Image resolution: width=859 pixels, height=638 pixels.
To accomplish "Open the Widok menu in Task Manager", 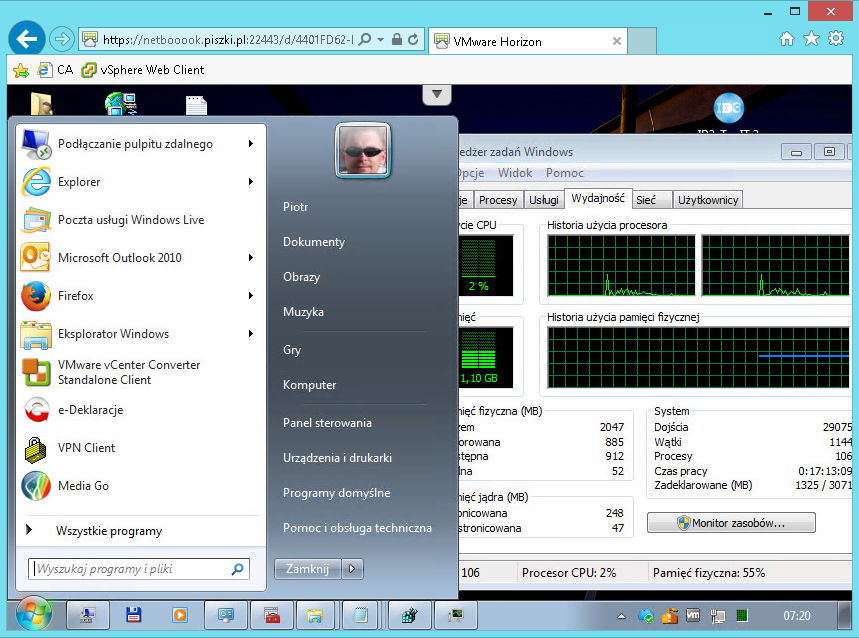I will coord(515,173).
